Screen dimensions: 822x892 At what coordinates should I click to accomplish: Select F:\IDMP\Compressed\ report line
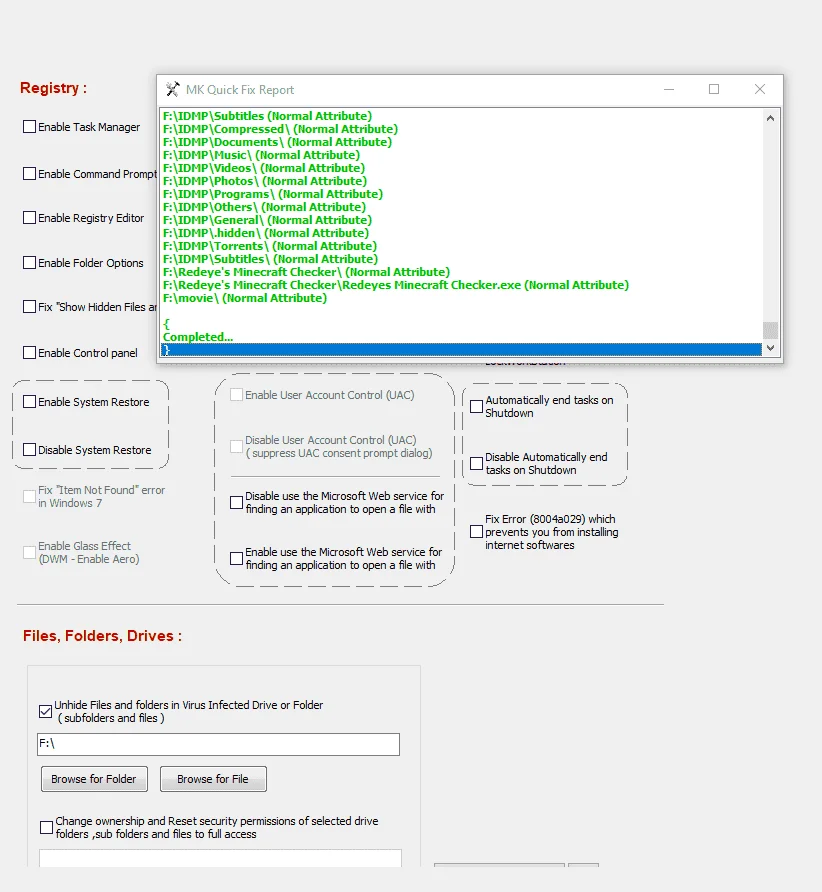[280, 129]
